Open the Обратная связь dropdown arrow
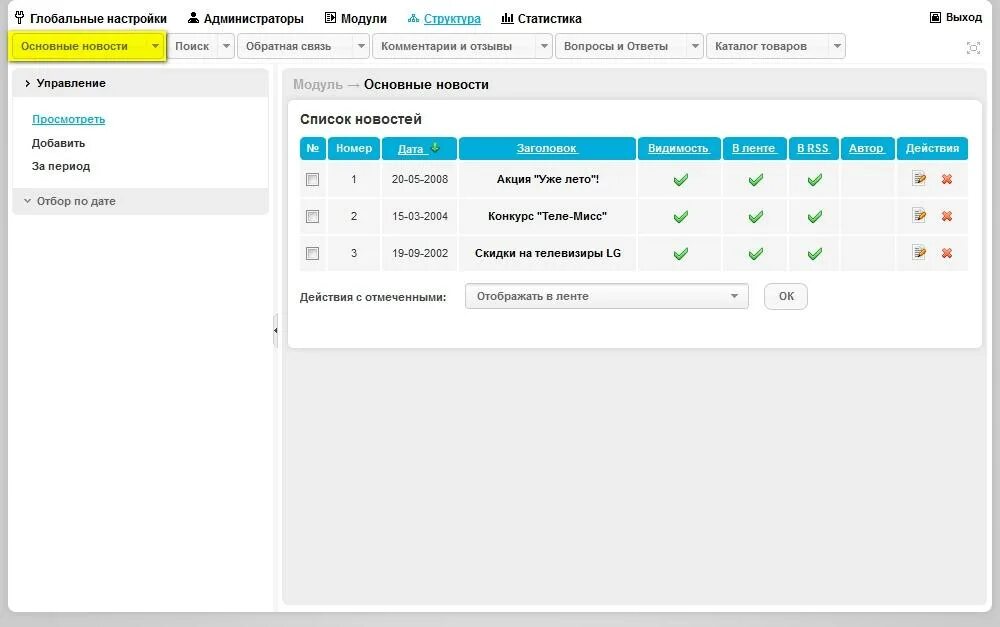 click(x=361, y=46)
